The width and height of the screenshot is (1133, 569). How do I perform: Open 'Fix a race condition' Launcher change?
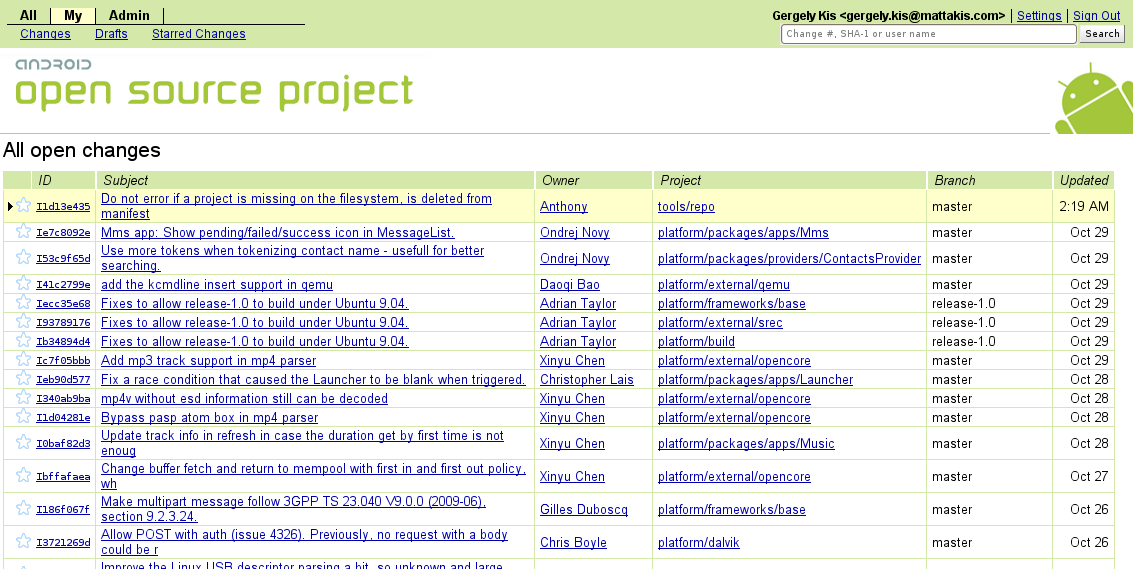(x=313, y=380)
